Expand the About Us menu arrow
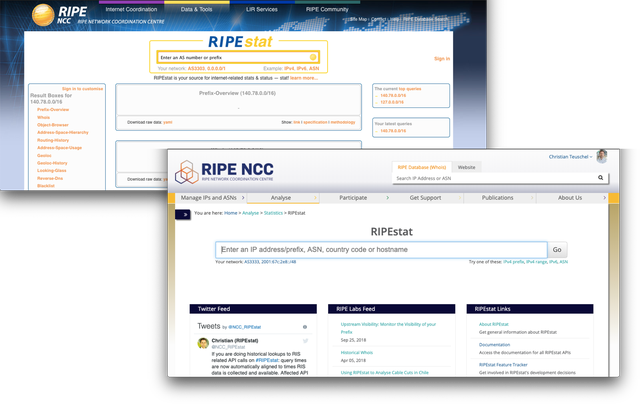640x404 pixels. click(x=604, y=198)
